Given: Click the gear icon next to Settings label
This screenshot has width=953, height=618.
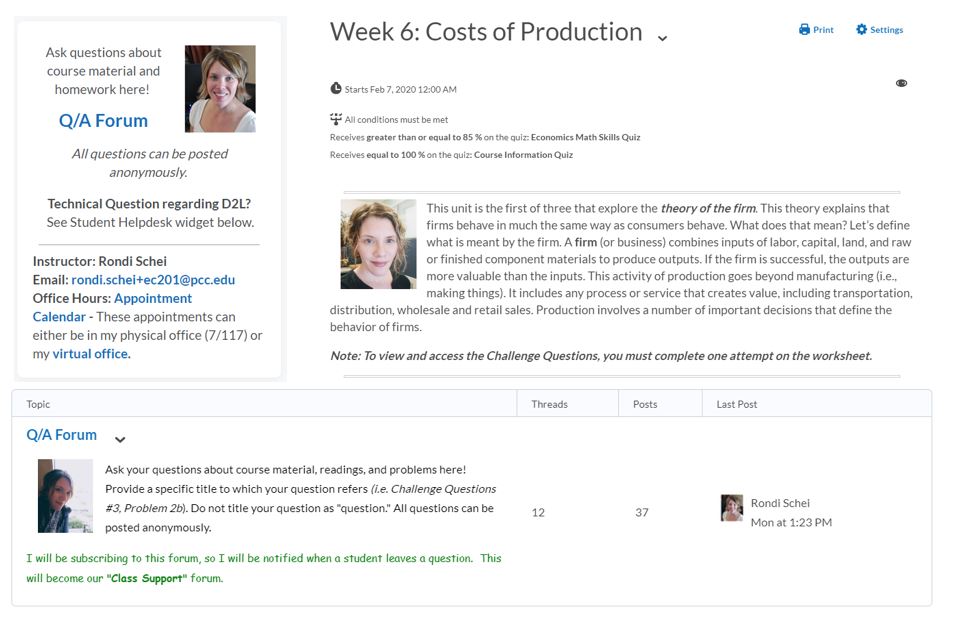Looking at the screenshot, I should (860, 29).
